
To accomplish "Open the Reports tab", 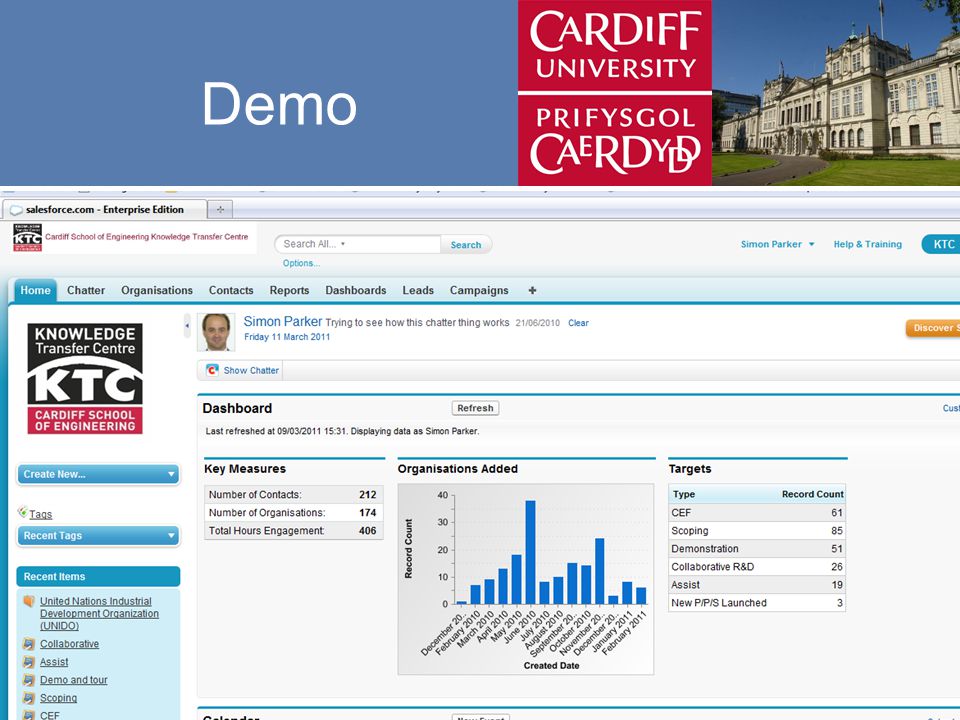I will coord(289,290).
